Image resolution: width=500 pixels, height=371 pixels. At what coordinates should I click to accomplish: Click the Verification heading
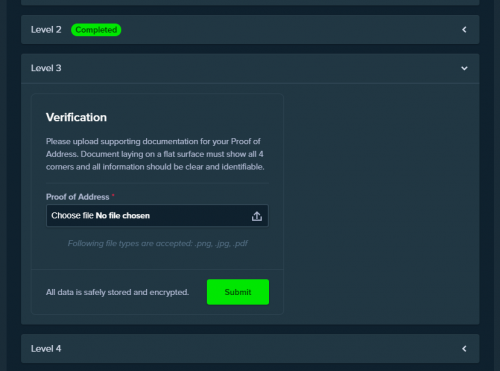[76, 117]
